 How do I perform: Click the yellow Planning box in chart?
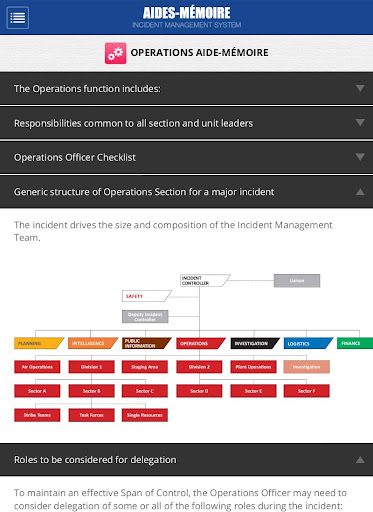coord(39,343)
